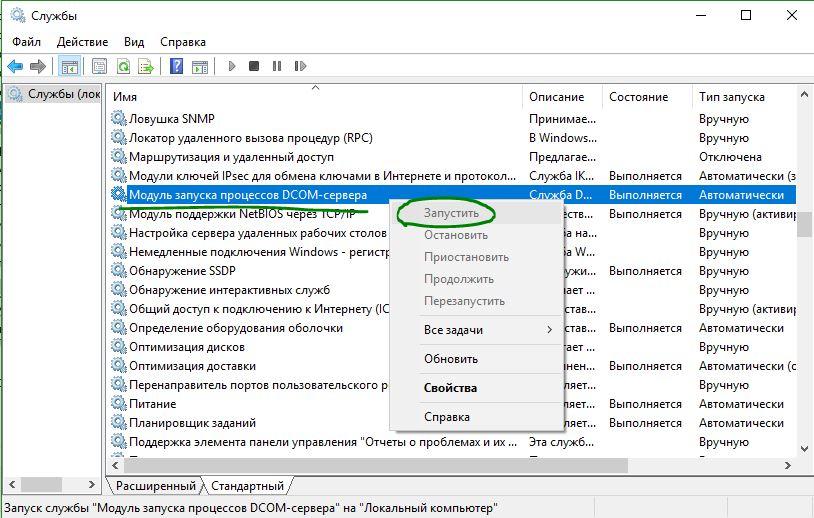
Task: Click gear icon of Маршрутизация и удаленный доступ
Action: 119,156
